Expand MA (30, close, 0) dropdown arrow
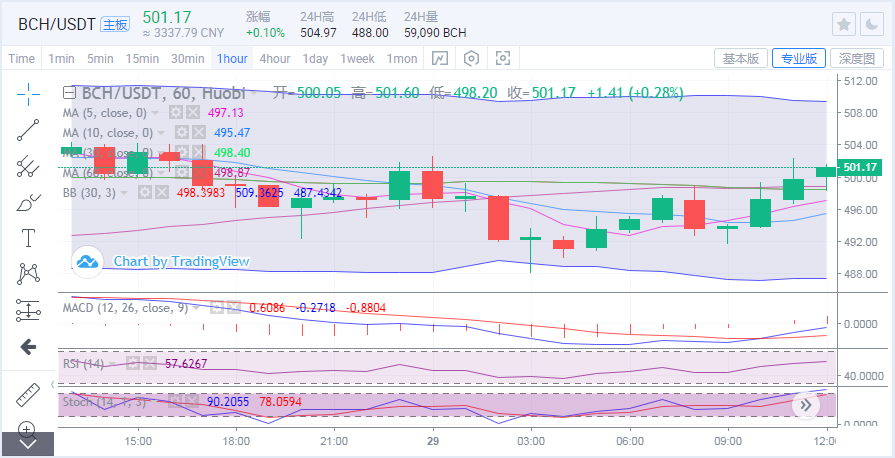The image size is (895, 458). (x=161, y=153)
